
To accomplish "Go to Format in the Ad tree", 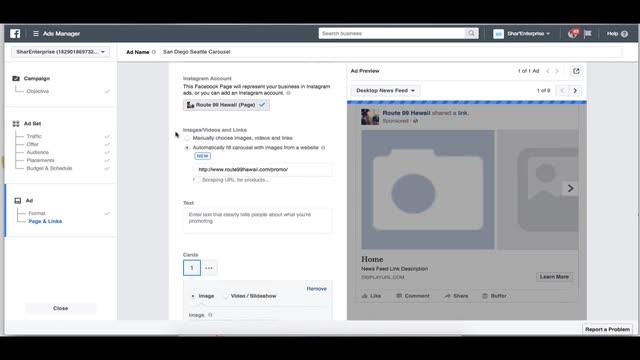I will (37, 213).
